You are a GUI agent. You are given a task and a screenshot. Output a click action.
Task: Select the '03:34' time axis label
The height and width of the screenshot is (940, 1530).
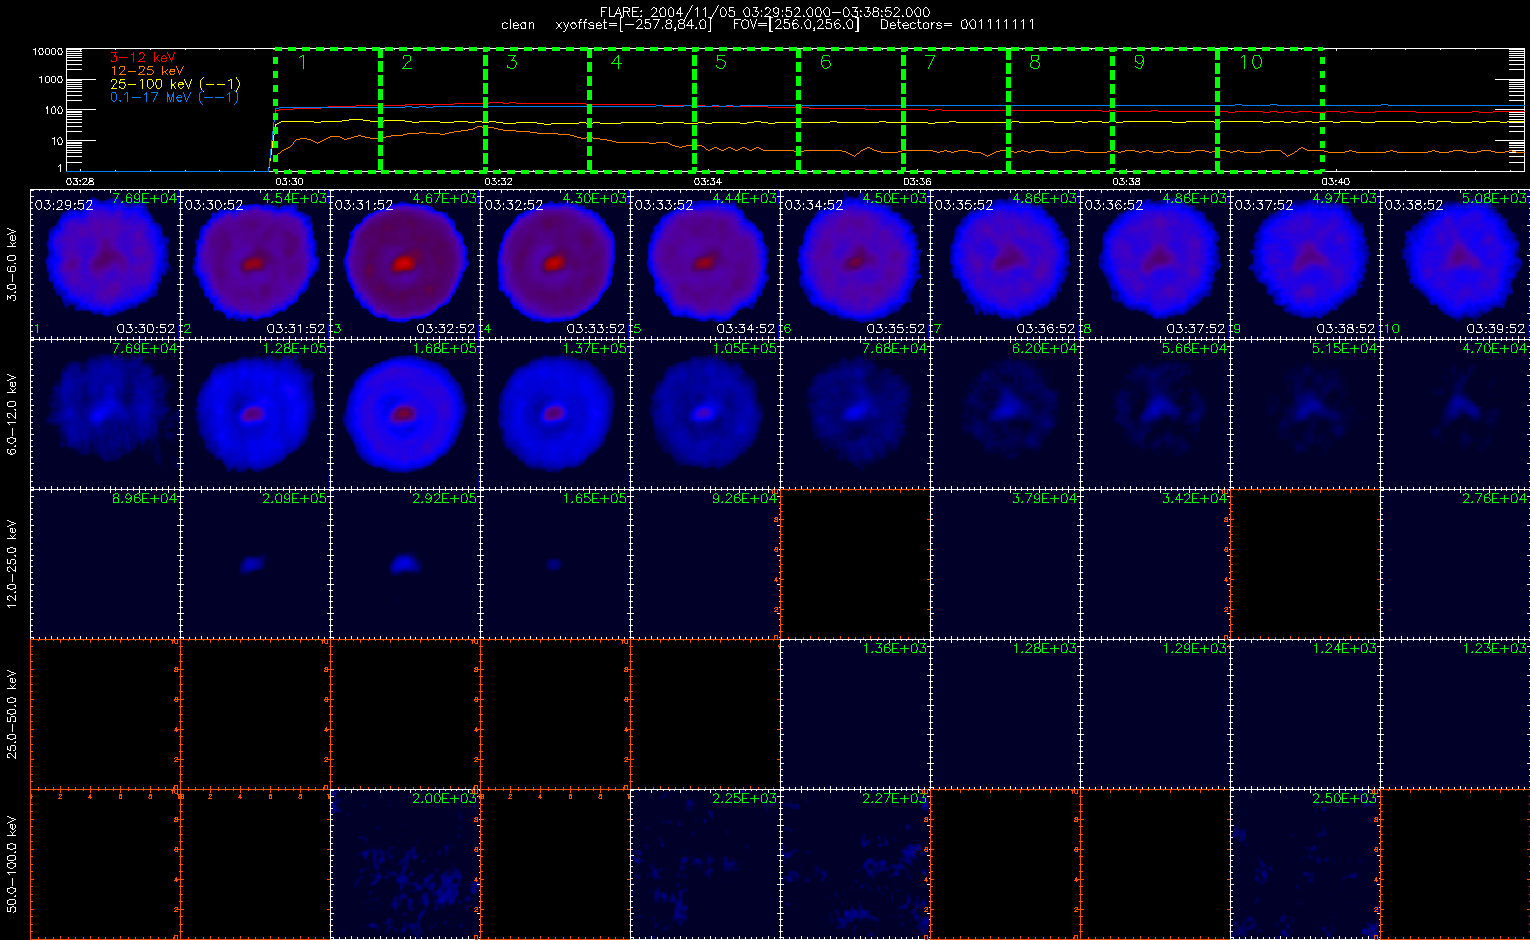coord(707,182)
